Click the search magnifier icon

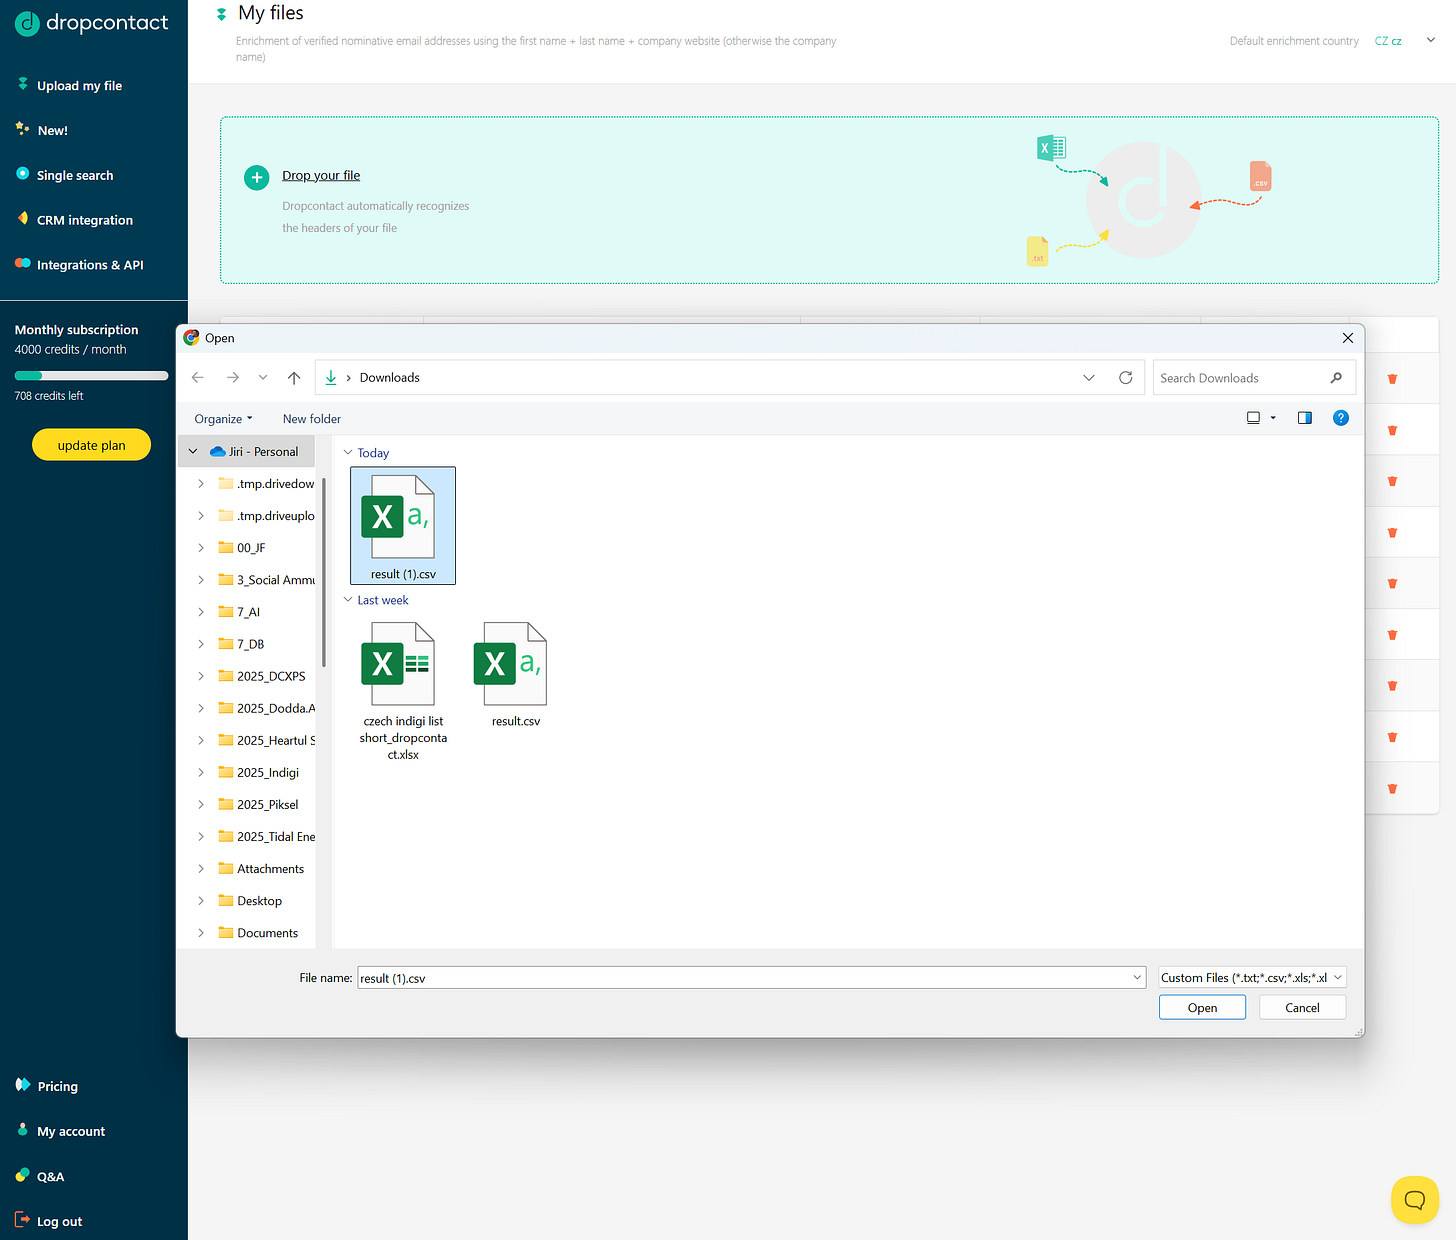pyautogui.click(x=1336, y=377)
